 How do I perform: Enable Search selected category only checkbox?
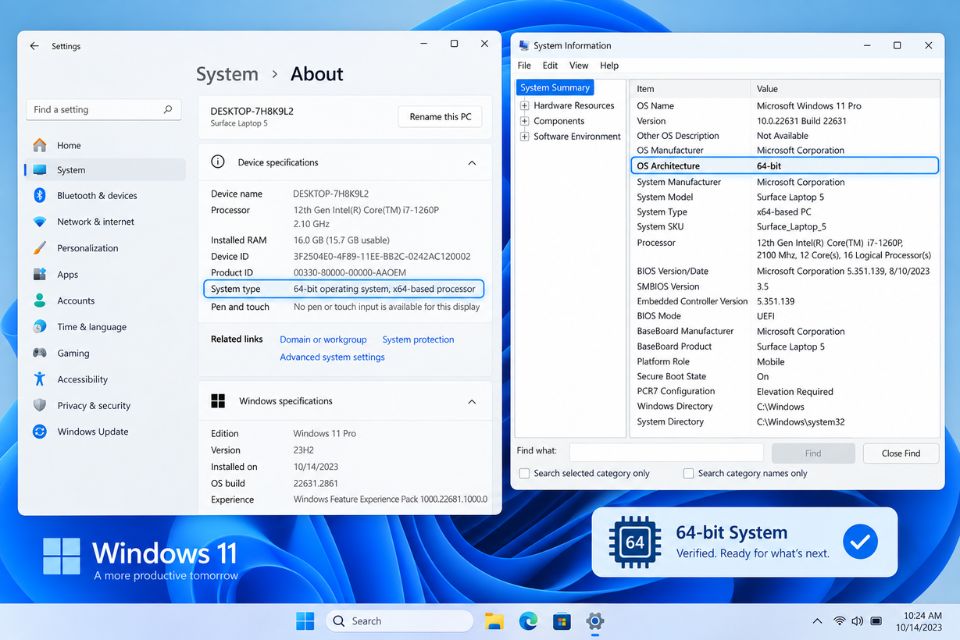coord(524,473)
